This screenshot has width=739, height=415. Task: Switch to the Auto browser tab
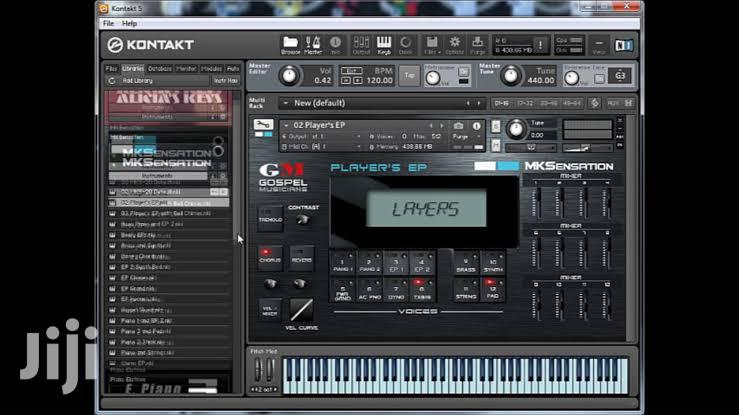click(233, 69)
